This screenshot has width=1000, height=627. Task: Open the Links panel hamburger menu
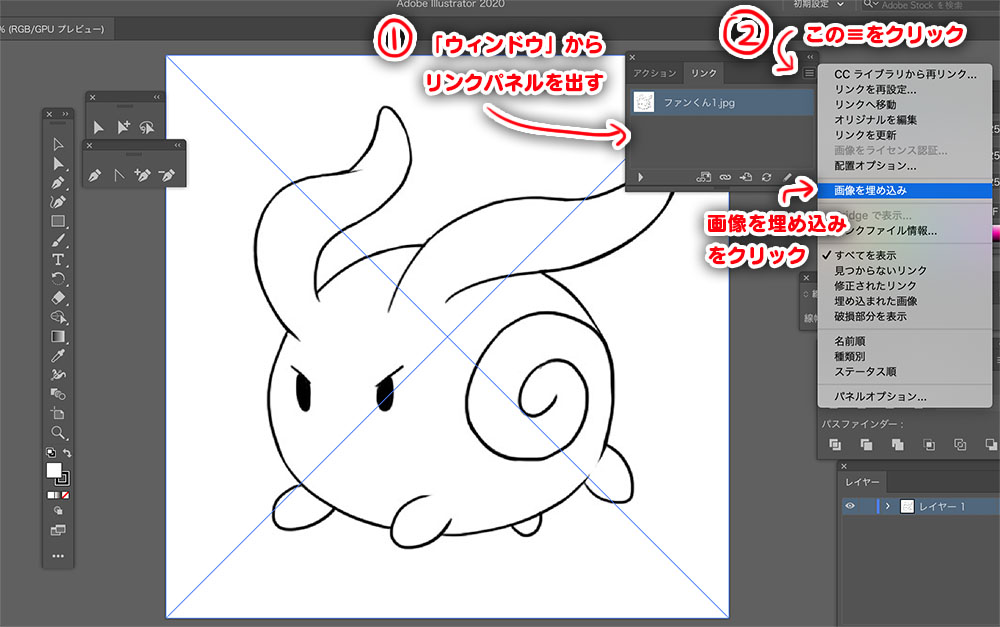(809, 73)
